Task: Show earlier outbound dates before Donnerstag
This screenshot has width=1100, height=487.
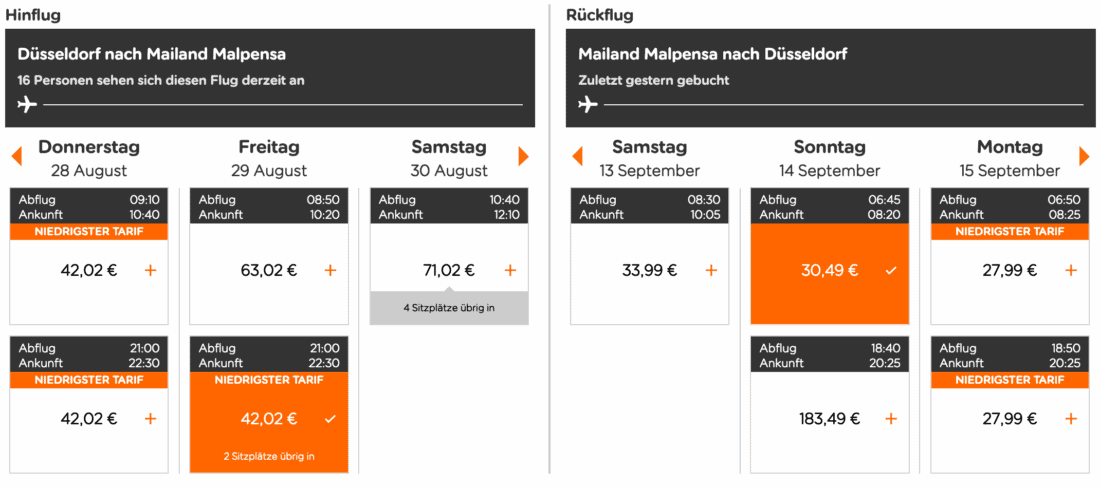Action: [x=16, y=156]
